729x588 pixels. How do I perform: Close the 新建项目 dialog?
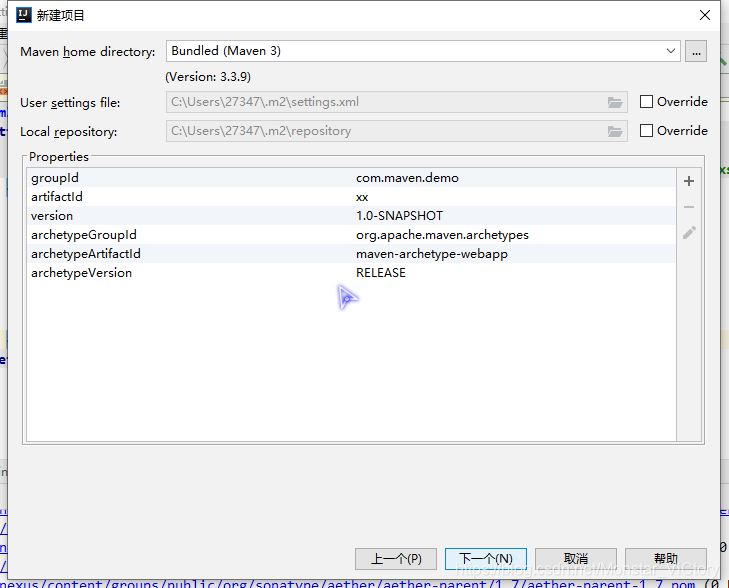pyautogui.click(x=705, y=15)
